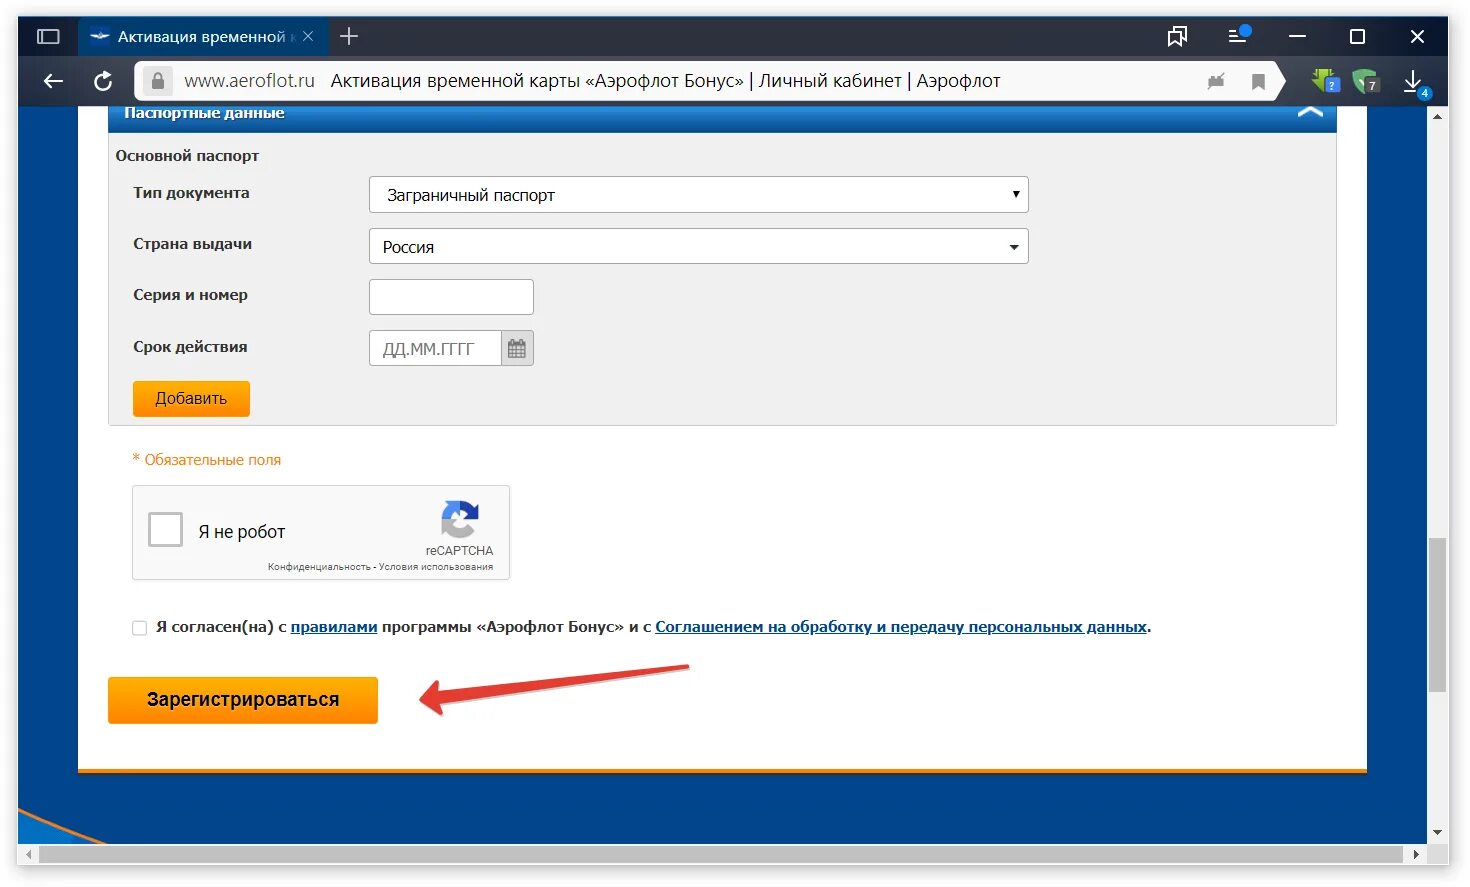Maximize the browser window
The width and height of the screenshot is (1470, 887).
coord(1357,37)
